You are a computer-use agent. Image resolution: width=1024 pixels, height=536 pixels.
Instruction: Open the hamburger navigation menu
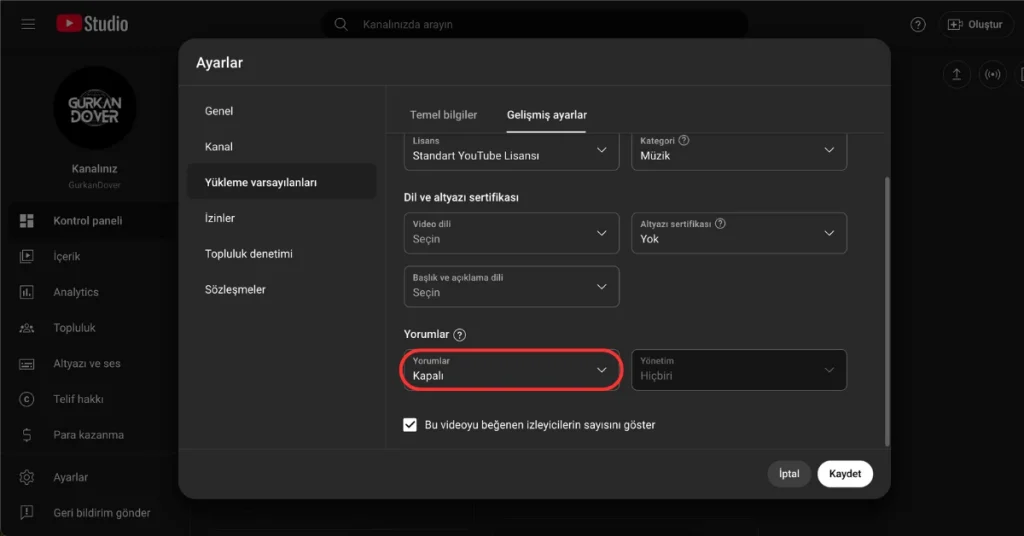click(27, 24)
